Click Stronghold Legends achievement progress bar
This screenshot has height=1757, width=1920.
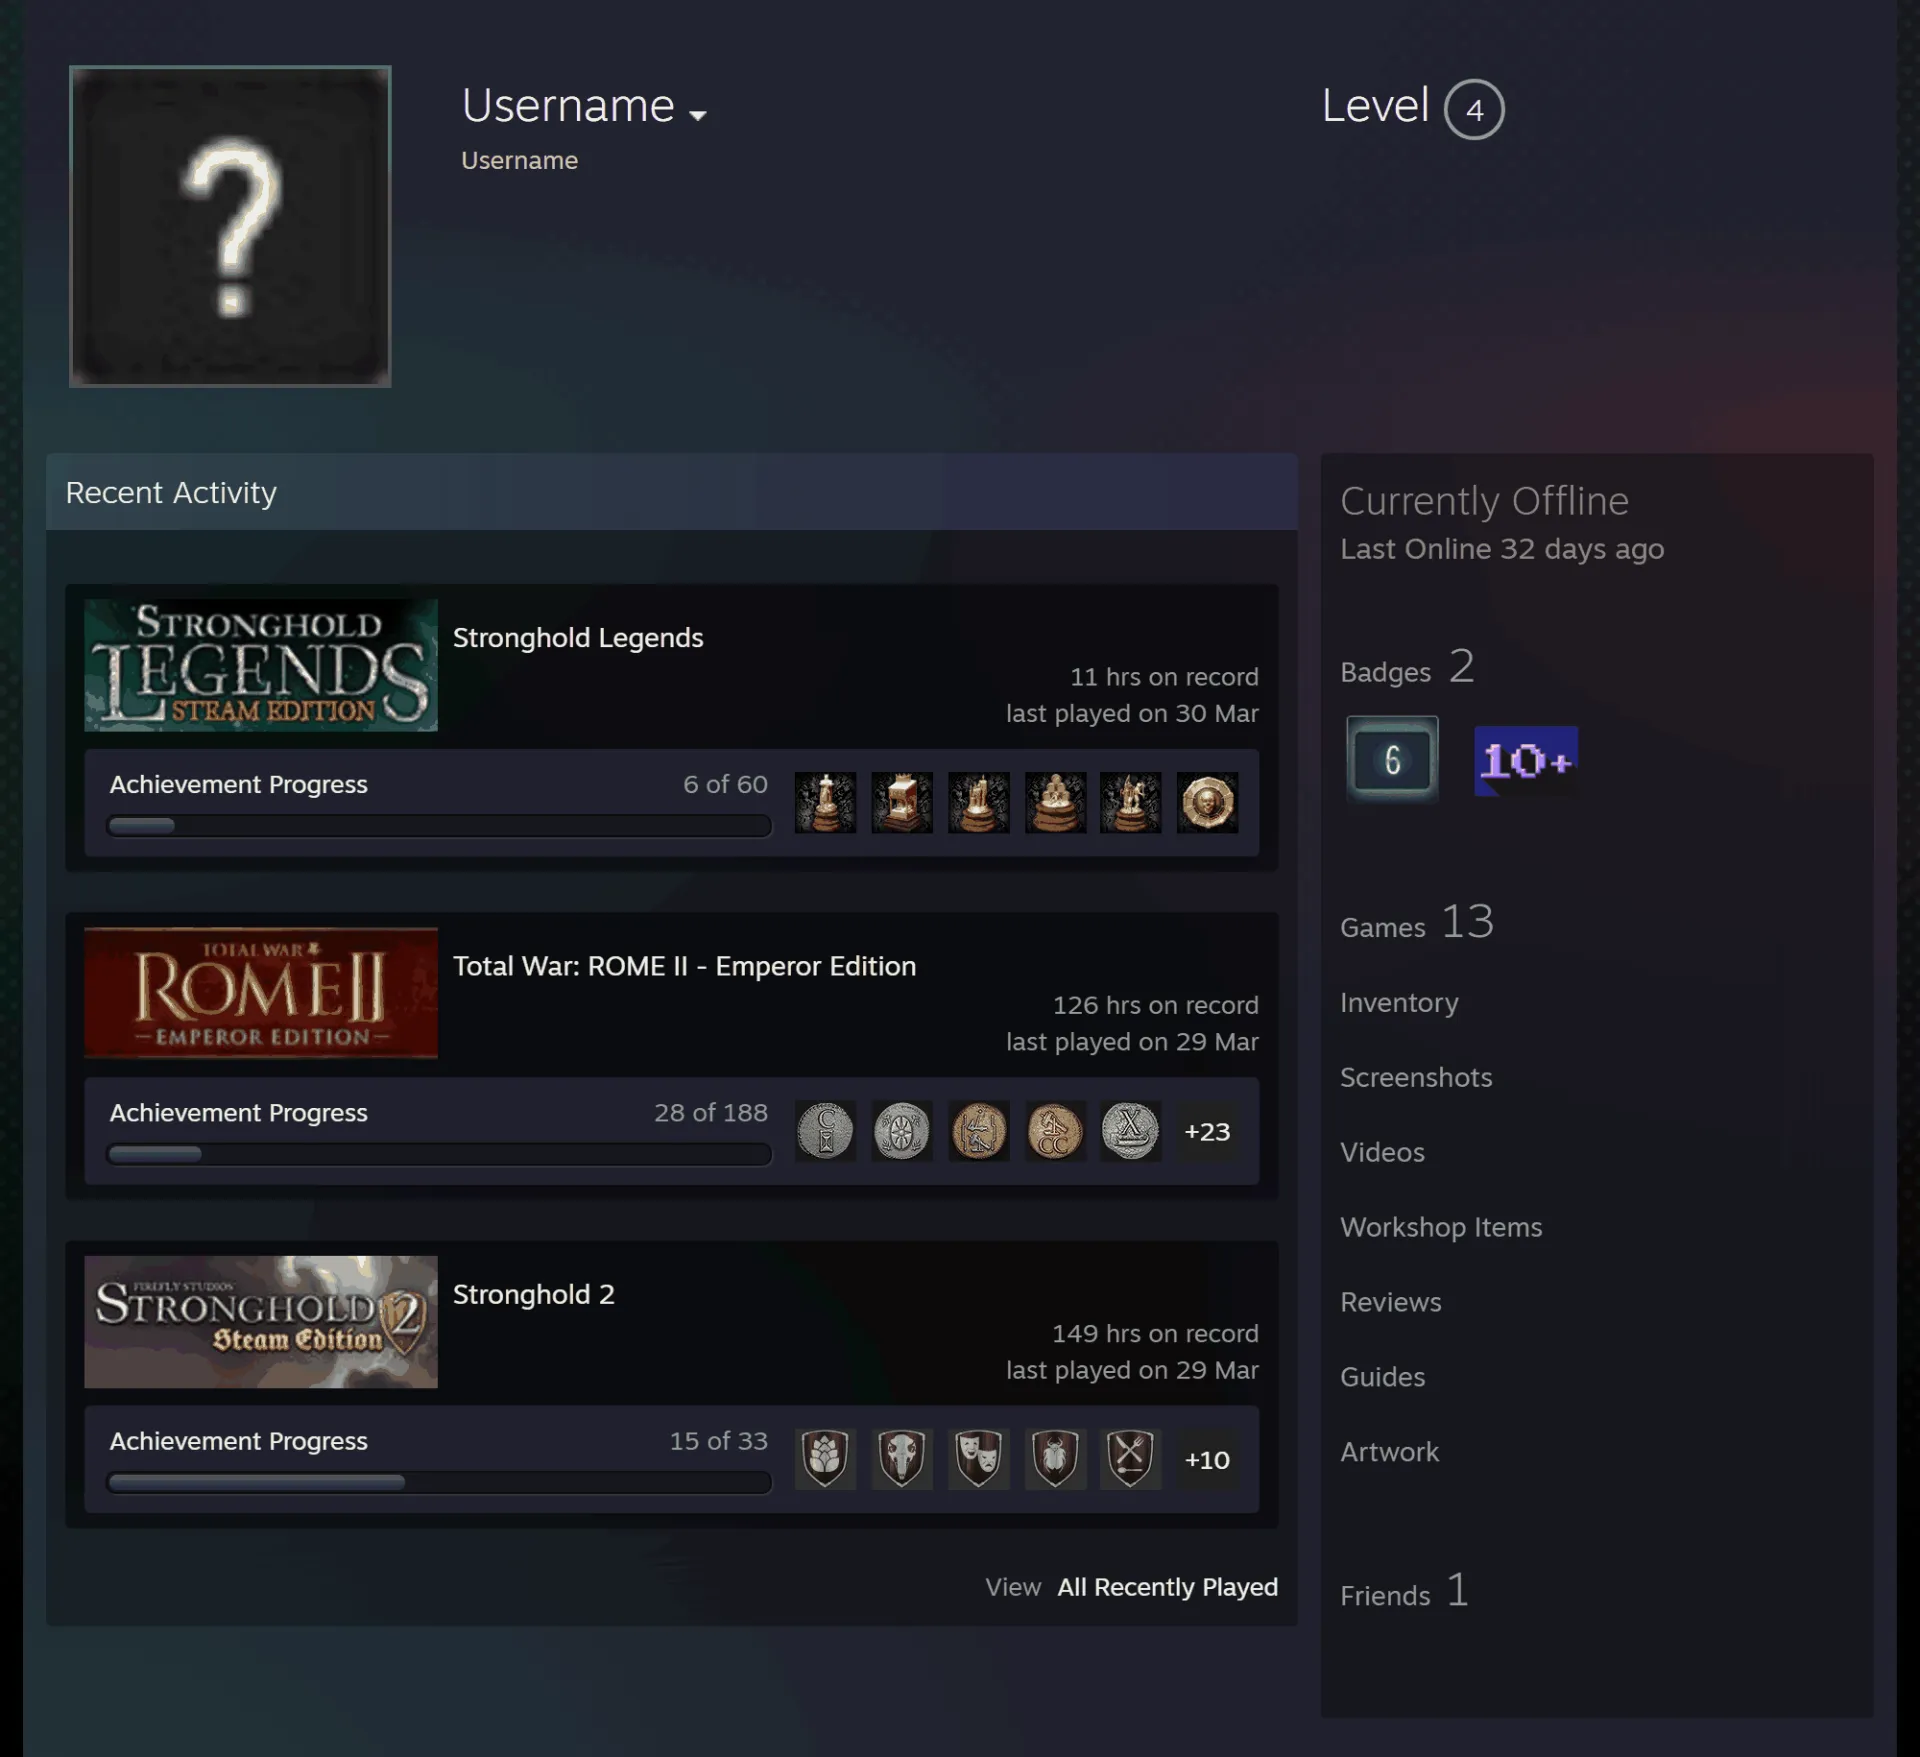click(439, 826)
